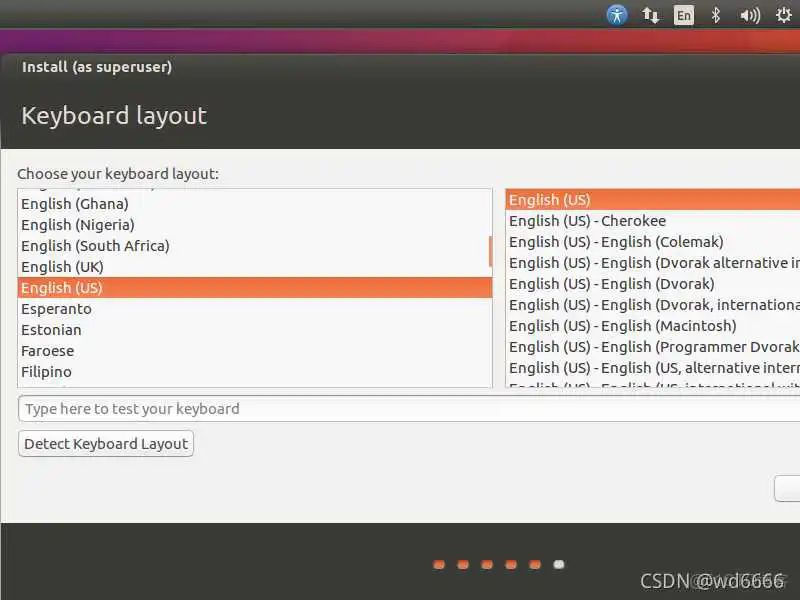Open the 'En' keyboard layout indicator
Viewport: 800px width, 600px height.
(684, 15)
